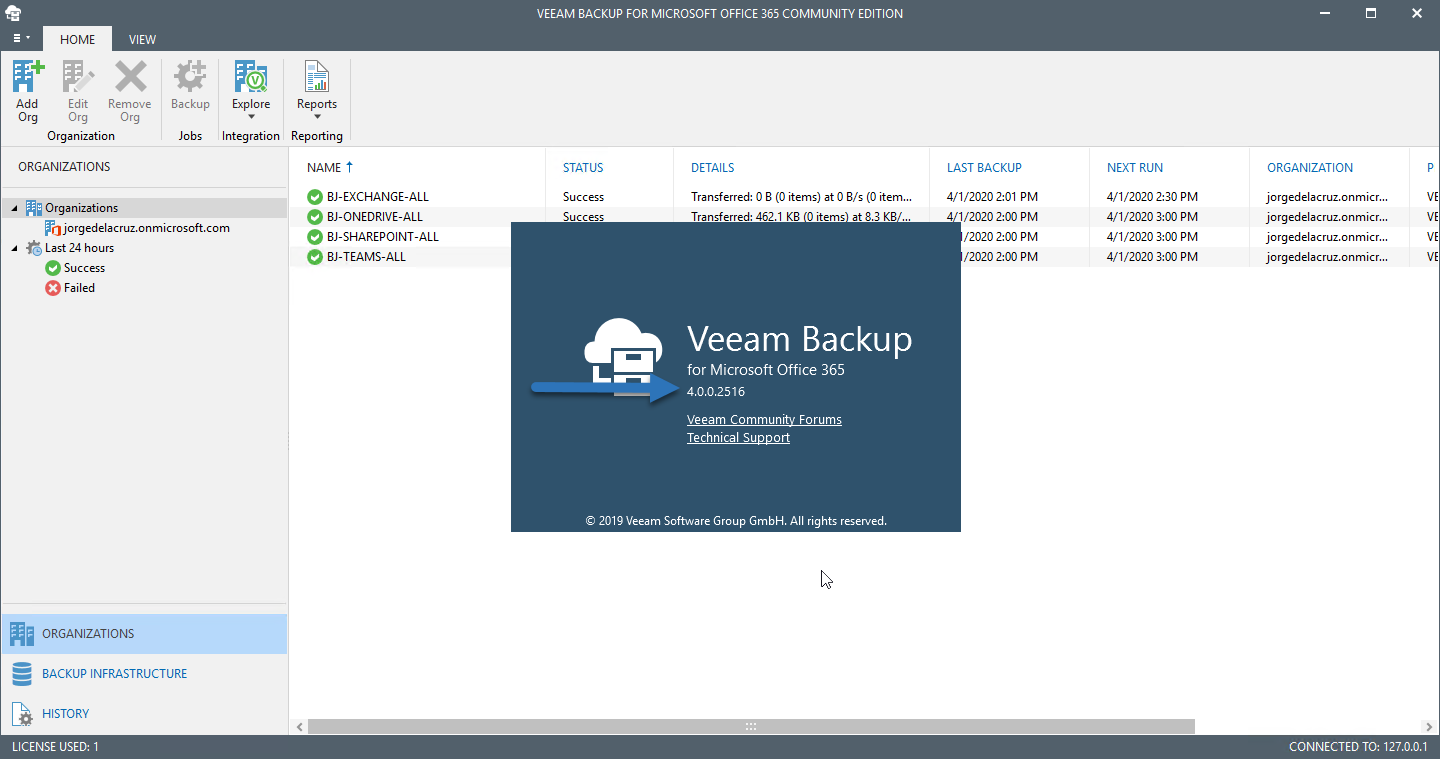Click the ORGANIZATIONS panel heading above the tree
Screen dimensions: 1440x759
[x=64, y=167]
